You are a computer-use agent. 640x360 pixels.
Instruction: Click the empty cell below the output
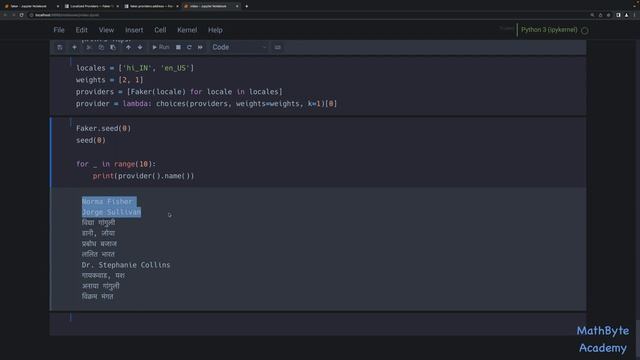click(x=318, y=324)
